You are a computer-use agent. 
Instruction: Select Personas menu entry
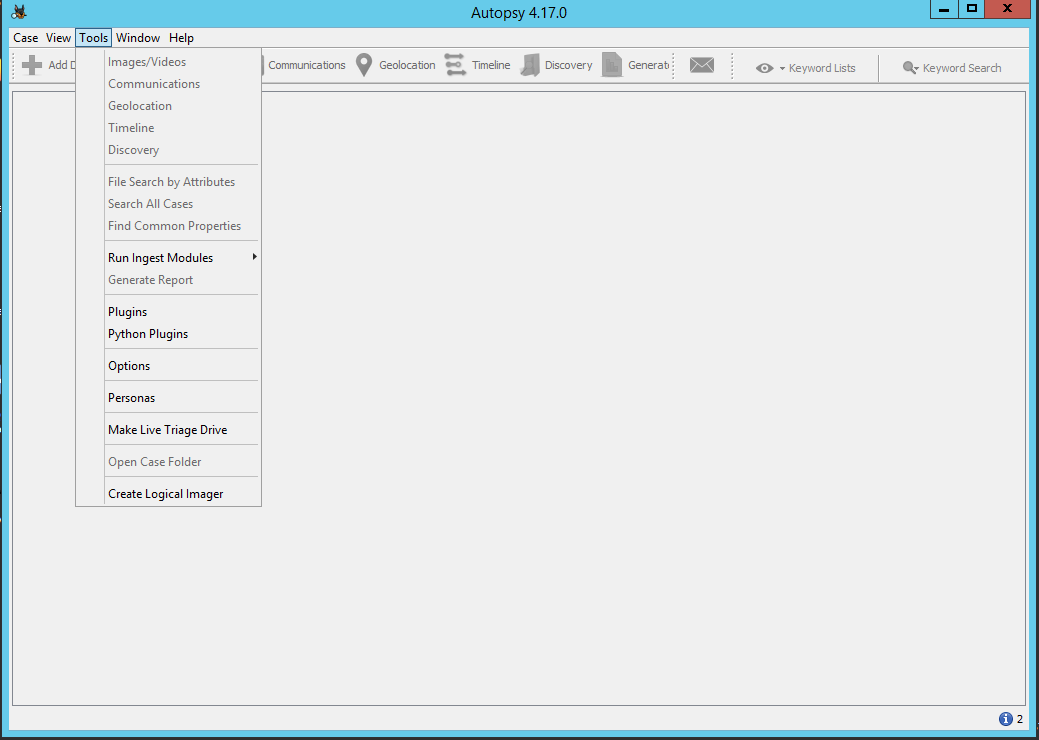click(x=131, y=398)
